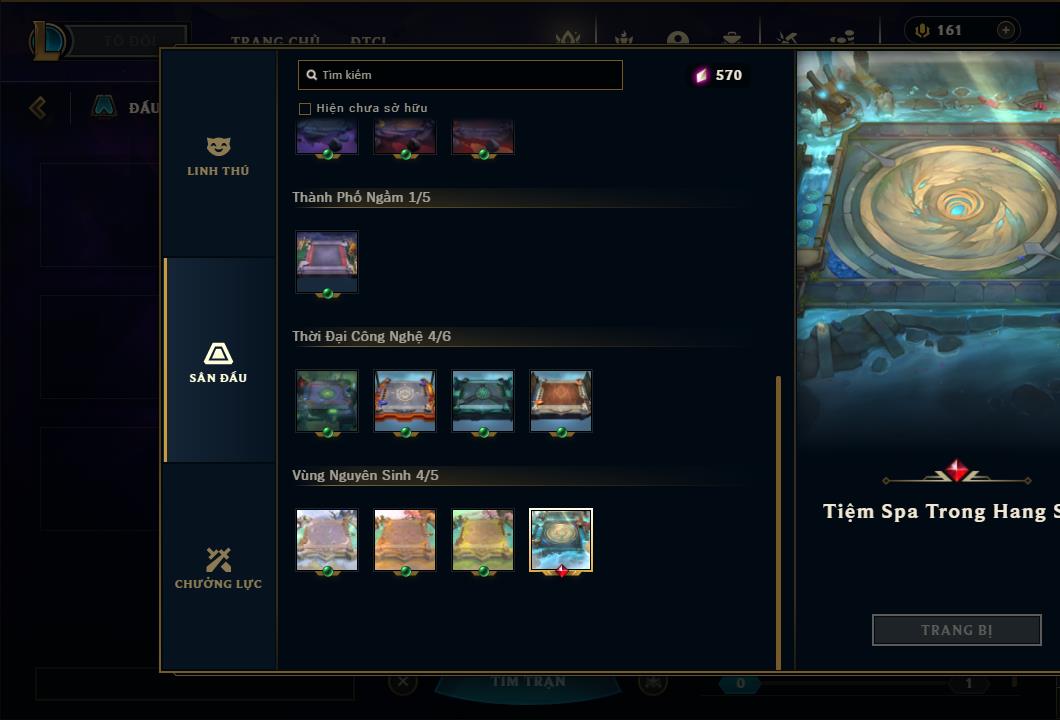Choose the first Vùng Nguyên Sinh arena

click(x=327, y=541)
